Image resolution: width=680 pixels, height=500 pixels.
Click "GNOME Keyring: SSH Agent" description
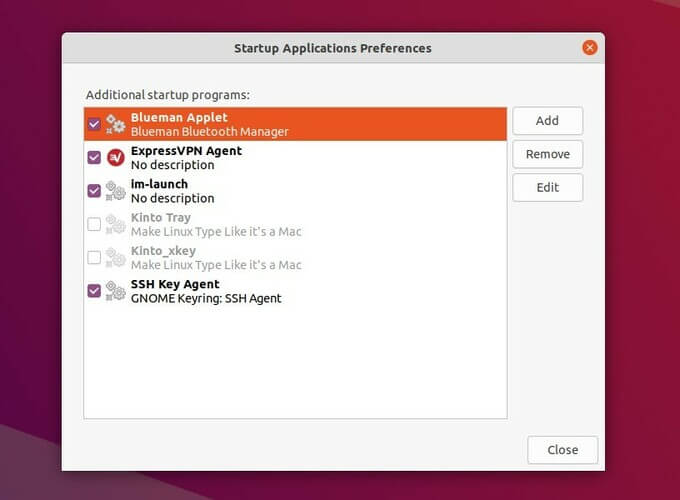pyautogui.click(x=206, y=299)
